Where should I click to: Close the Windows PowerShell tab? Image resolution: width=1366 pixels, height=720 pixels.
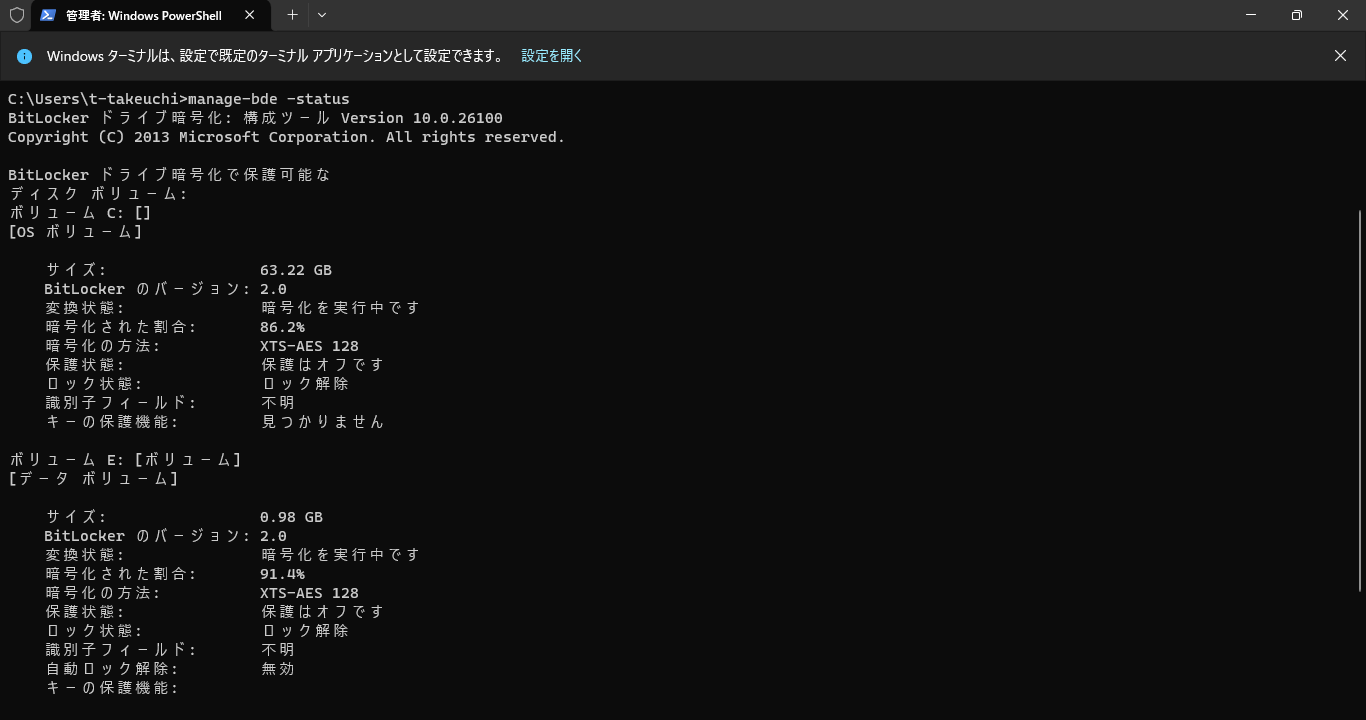[250, 15]
